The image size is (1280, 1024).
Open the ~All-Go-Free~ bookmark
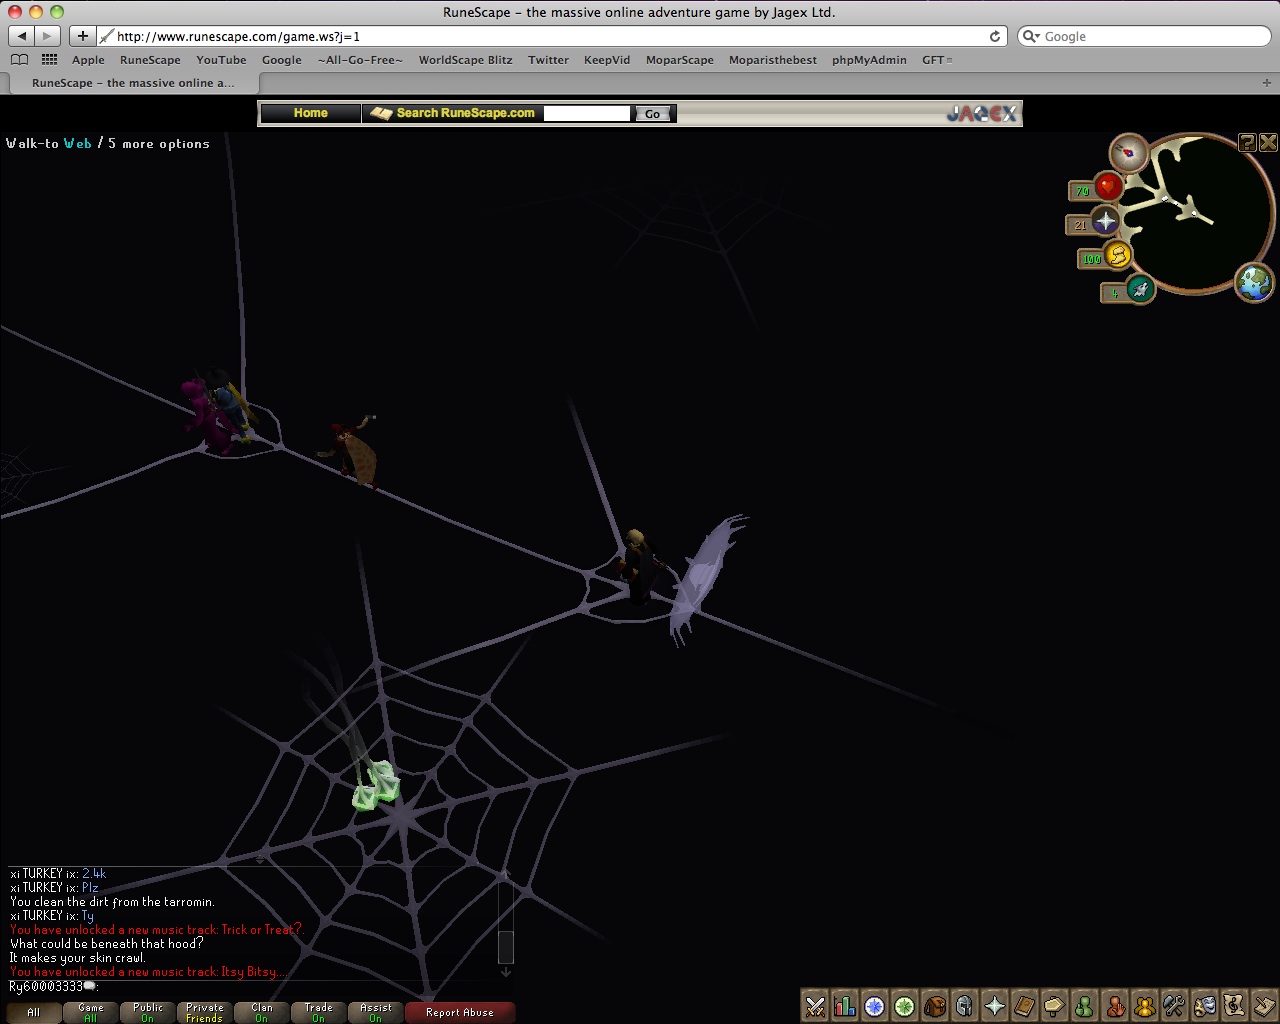(x=360, y=60)
